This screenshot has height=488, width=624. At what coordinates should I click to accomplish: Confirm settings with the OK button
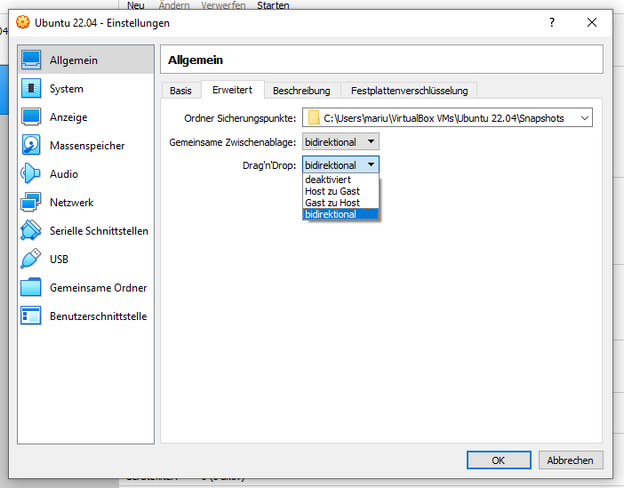pyautogui.click(x=498, y=460)
